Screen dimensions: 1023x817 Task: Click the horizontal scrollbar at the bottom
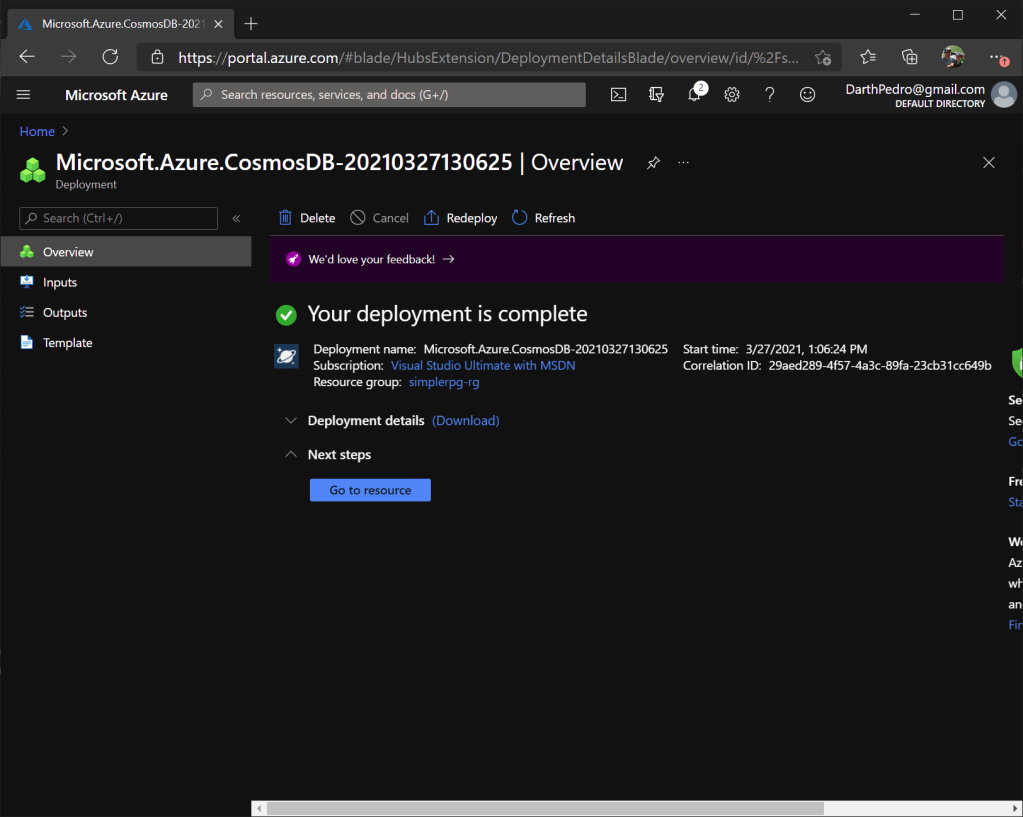(545, 808)
